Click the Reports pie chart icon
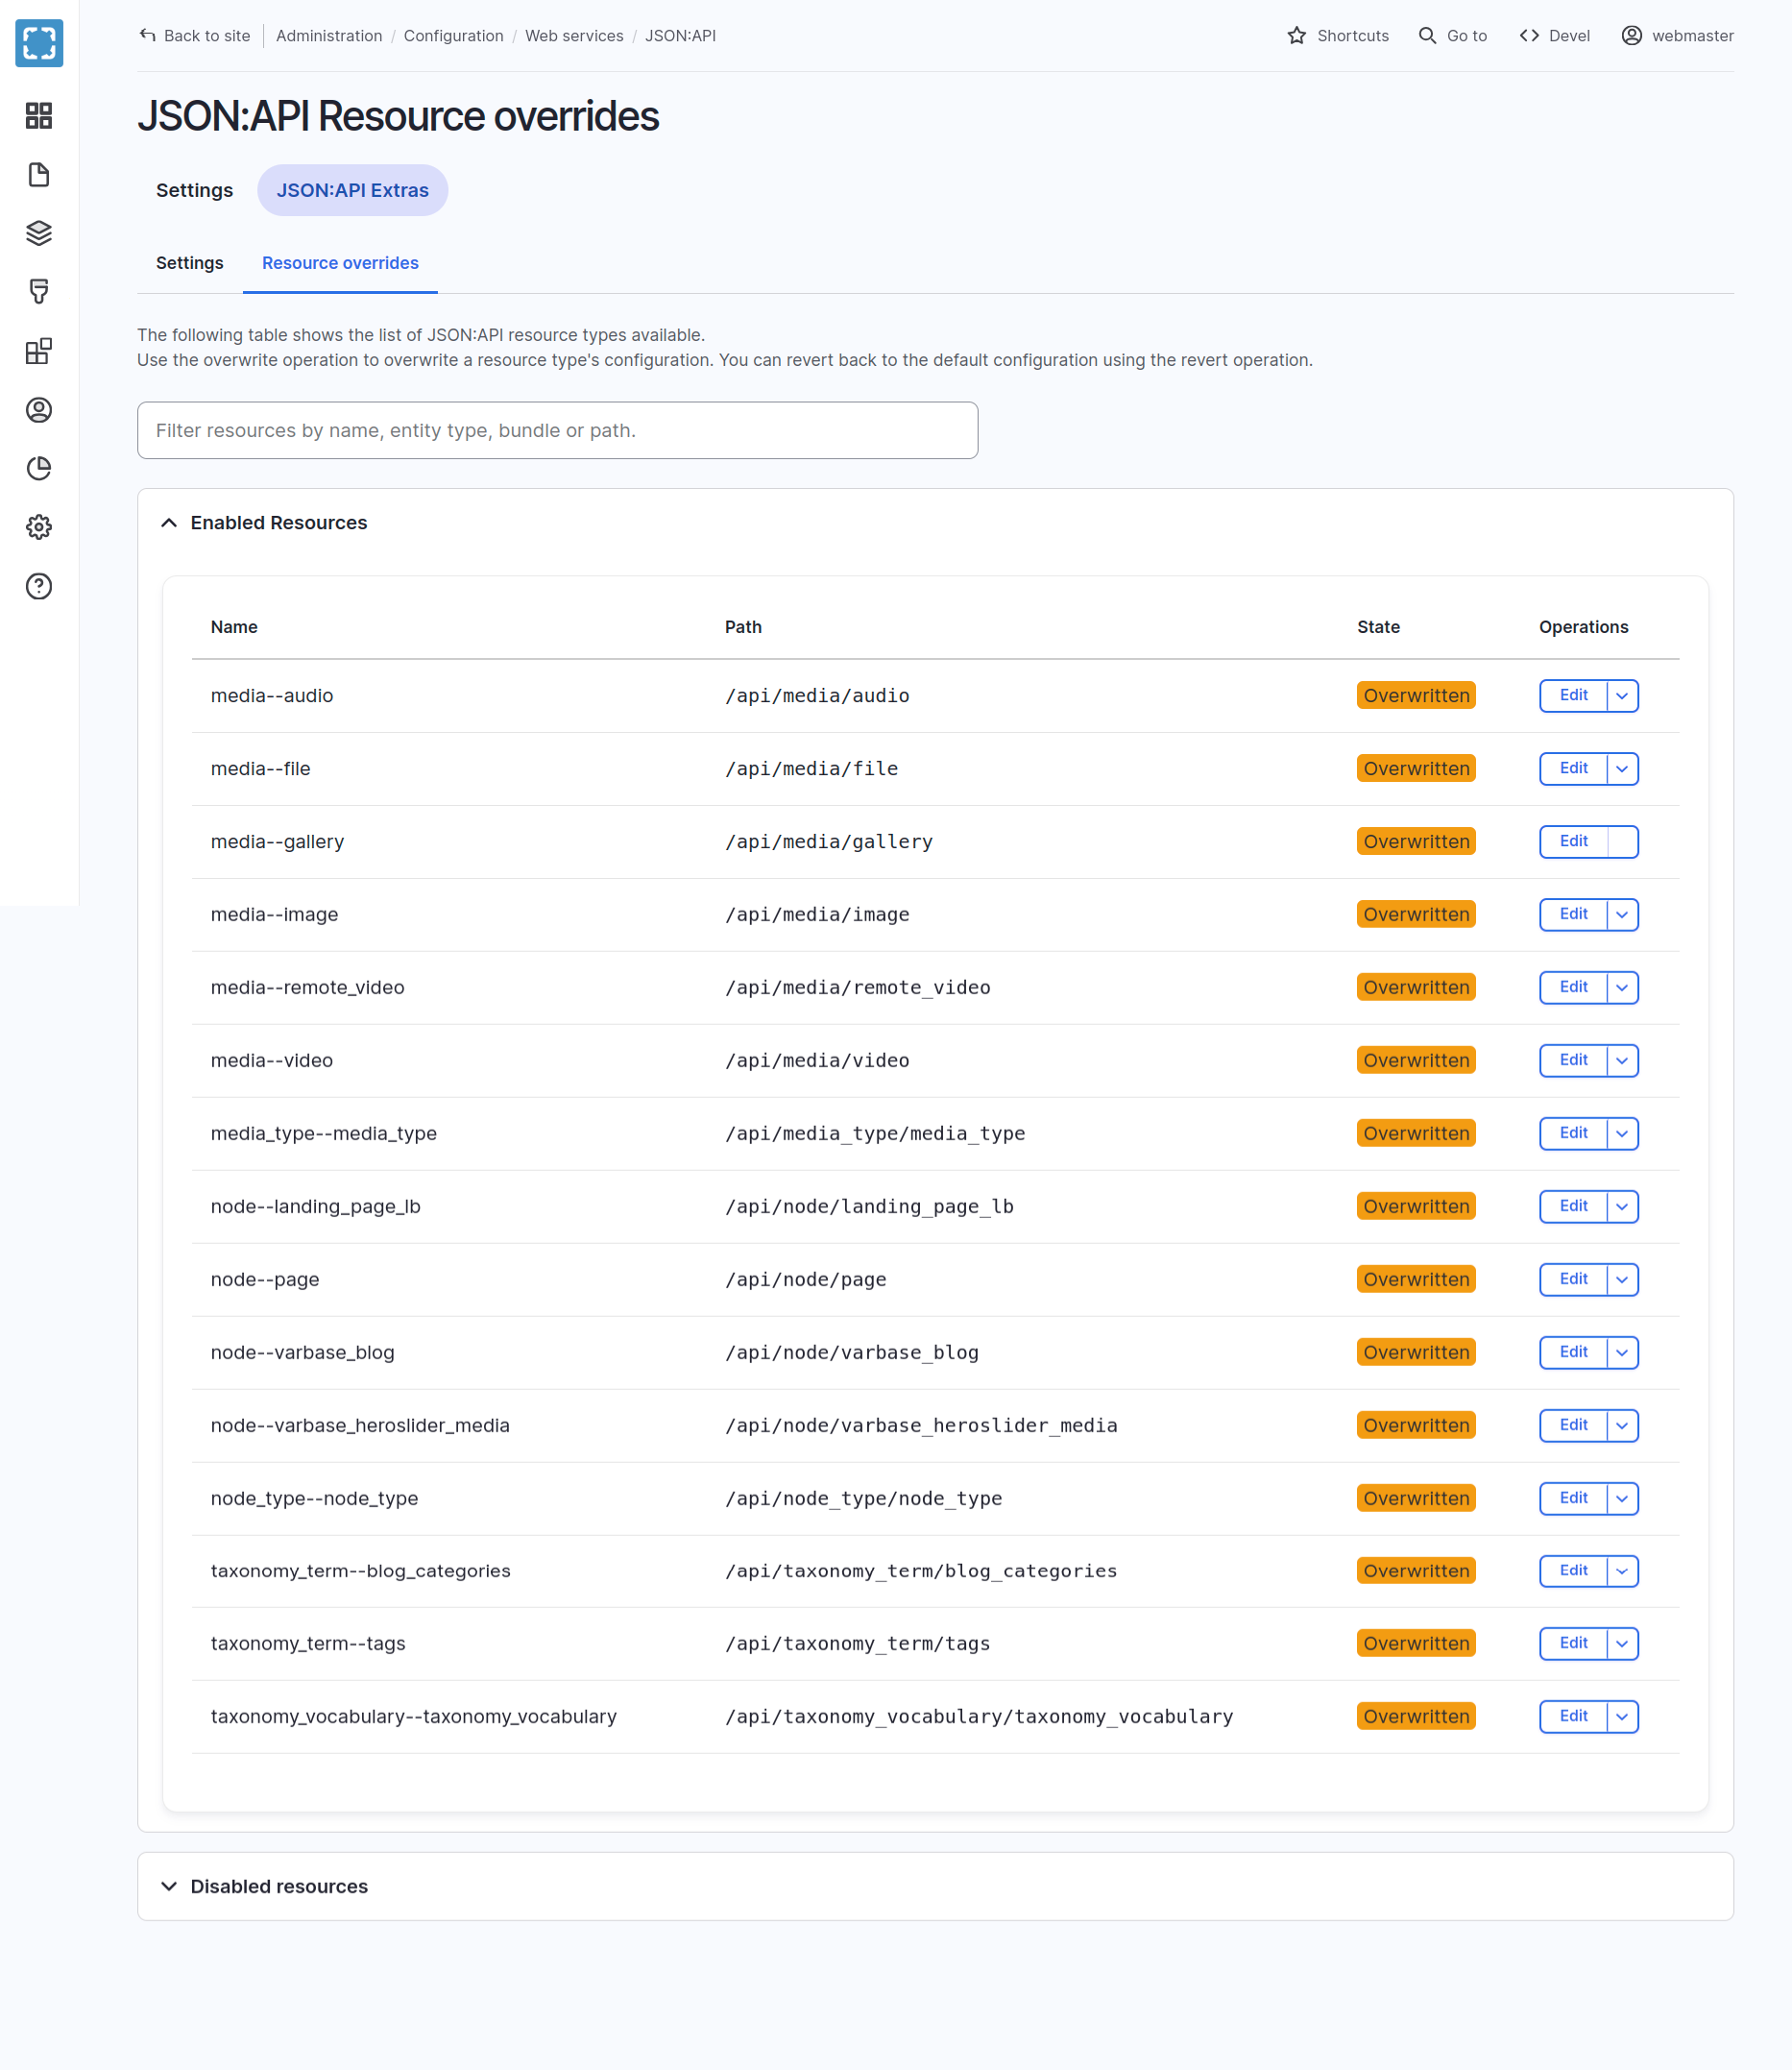The image size is (1792, 2072). 39,468
